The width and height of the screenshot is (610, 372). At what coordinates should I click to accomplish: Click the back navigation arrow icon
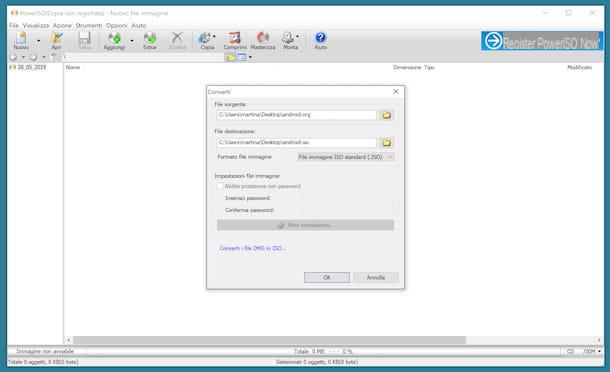[x=14, y=57]
